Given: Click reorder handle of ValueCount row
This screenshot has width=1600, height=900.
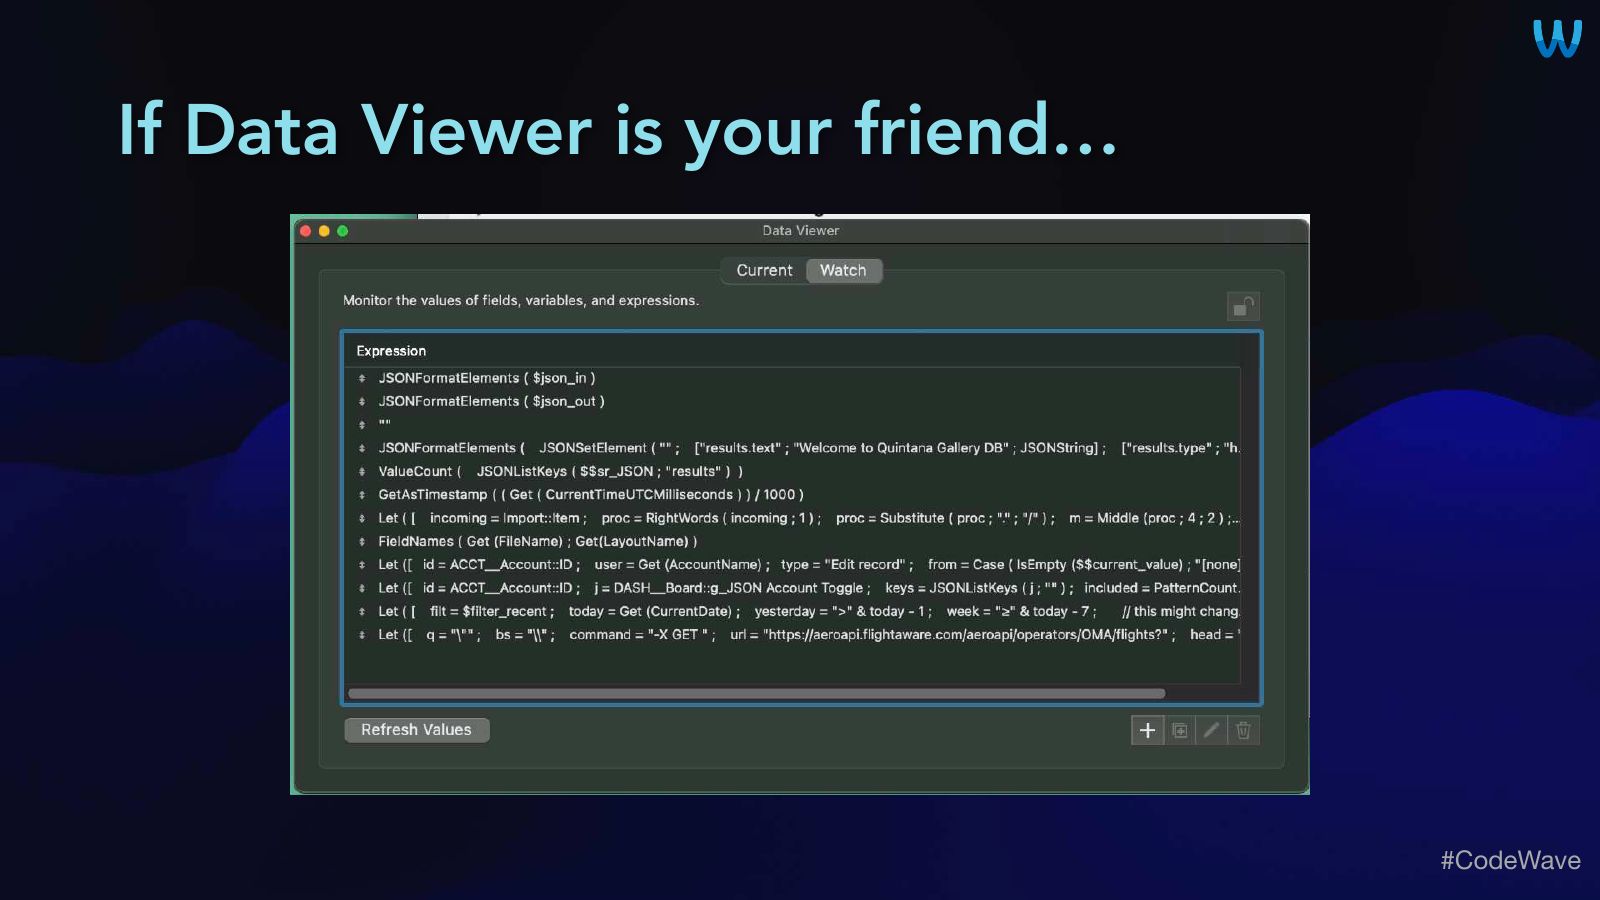Looking at the screenshot, I should click(362, 472).
